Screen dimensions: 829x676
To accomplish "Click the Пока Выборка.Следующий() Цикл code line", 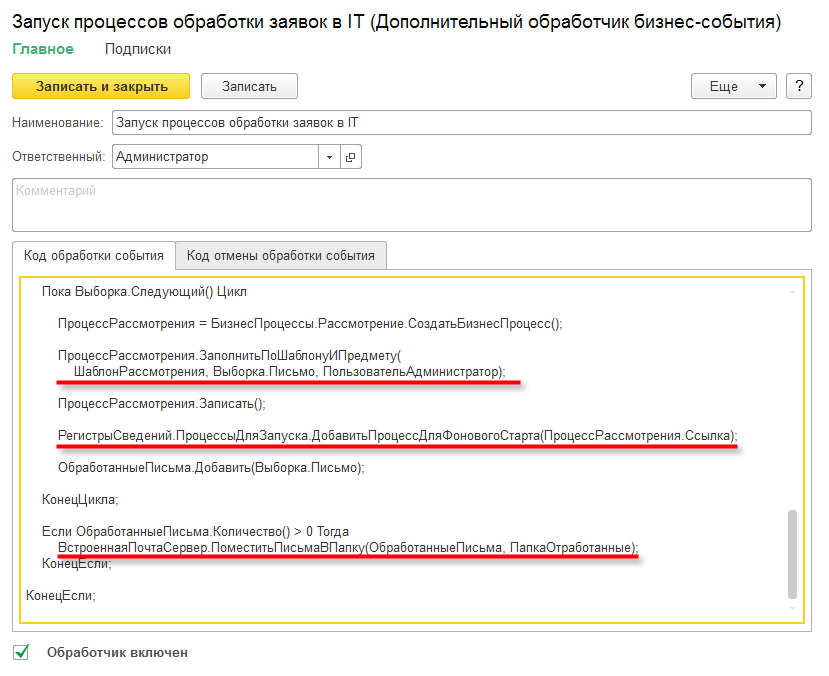I will [x=144, y=292].
